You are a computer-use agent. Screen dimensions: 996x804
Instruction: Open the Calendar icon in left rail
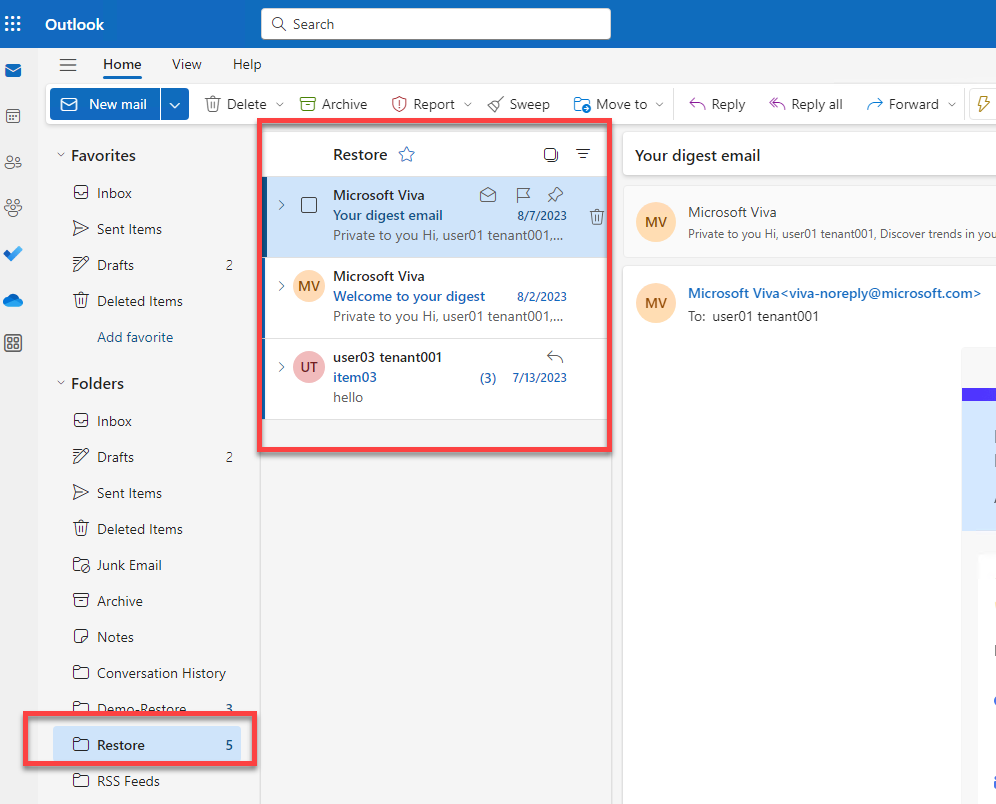click(x=13, y=116)
